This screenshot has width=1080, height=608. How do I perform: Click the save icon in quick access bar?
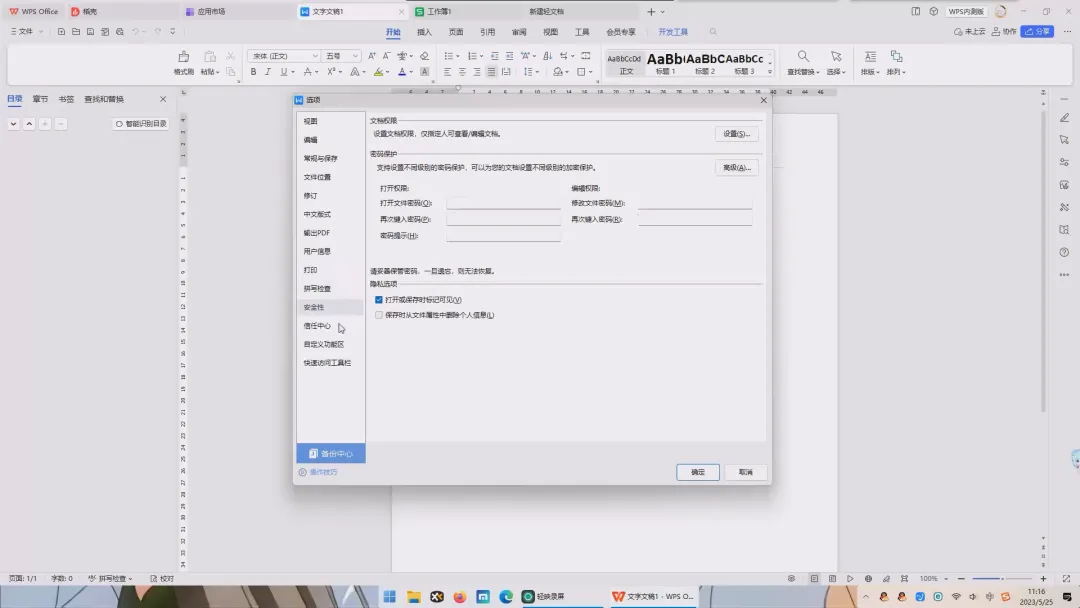click(x=90, y=32)
